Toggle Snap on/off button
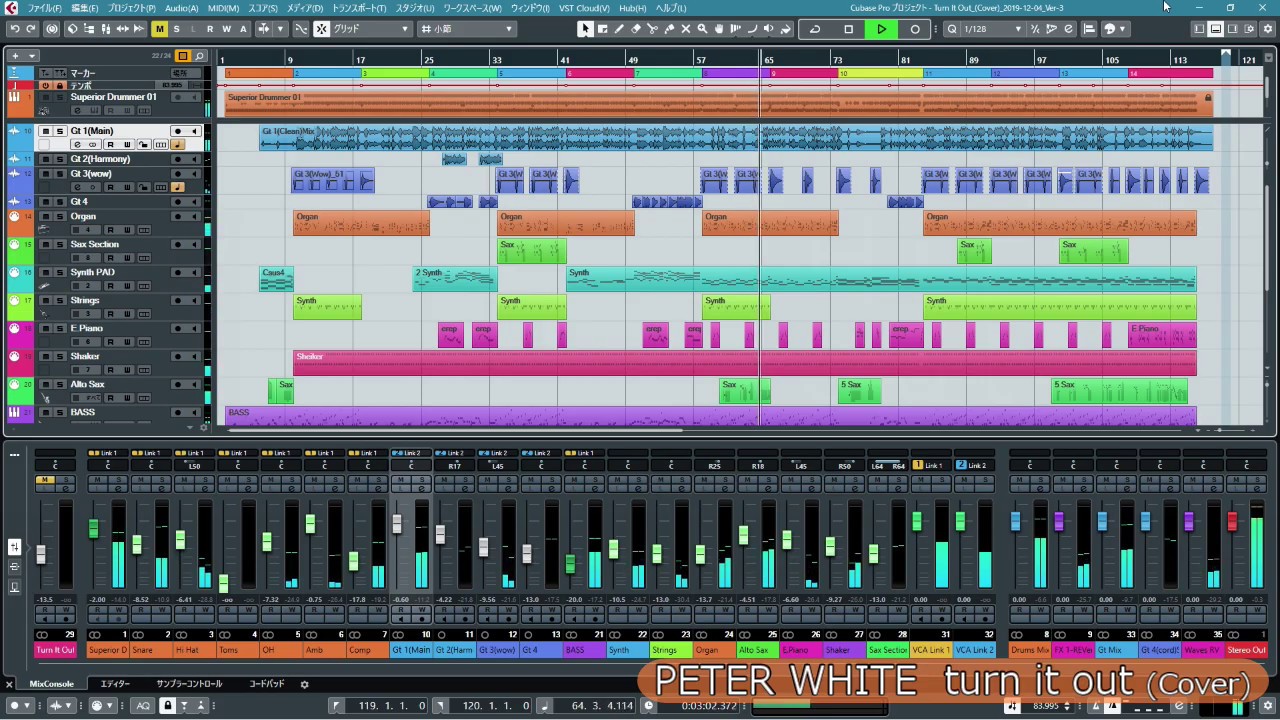 322,29
